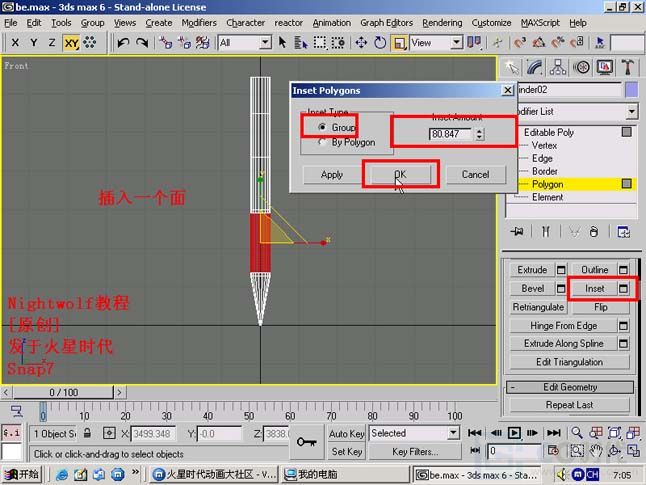Click the Pan hand viewport control
The image size is (646, 485).
[x=596, y=451]
